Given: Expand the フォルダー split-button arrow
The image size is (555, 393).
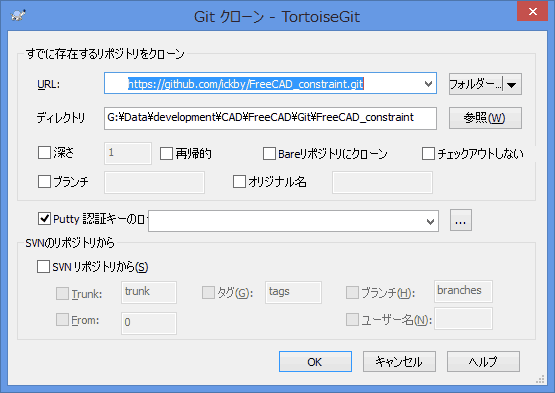Looking at the screenshot, I should (512, 84).
